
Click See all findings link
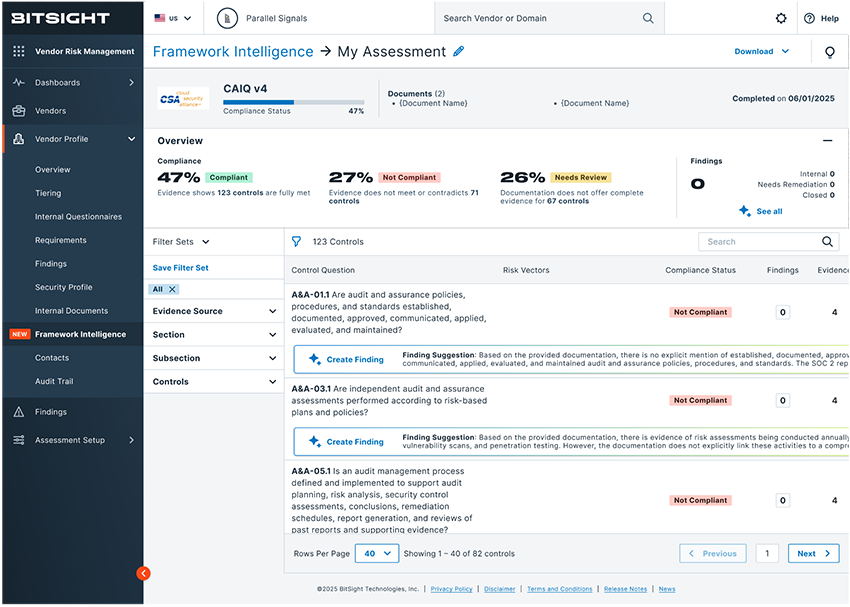coord(769,211)
